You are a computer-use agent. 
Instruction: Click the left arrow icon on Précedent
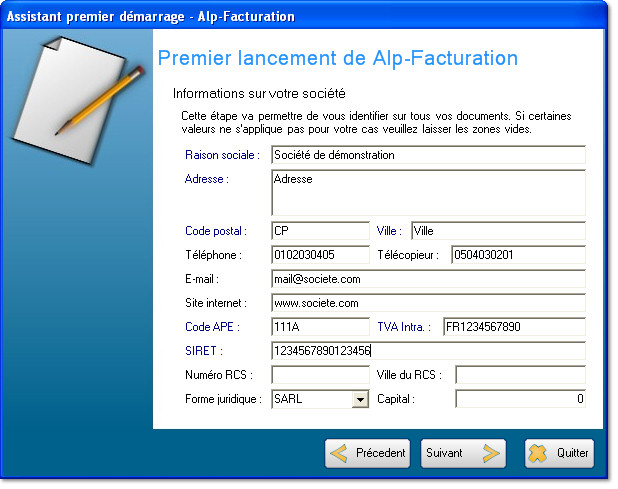[341, 453]
